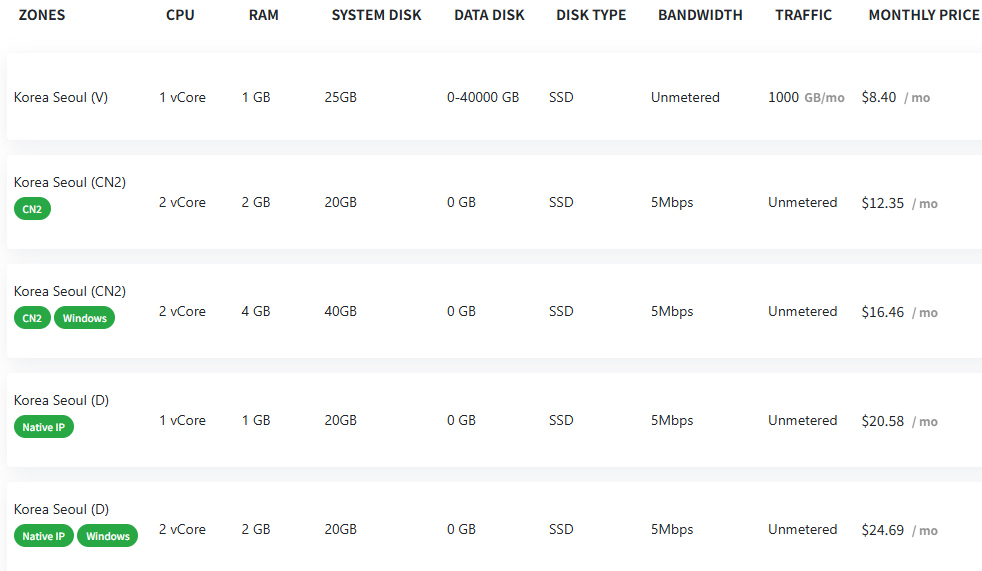The image size is (982, 571).
Task: Click the 25GB system disk value
Action: [340, 98]
